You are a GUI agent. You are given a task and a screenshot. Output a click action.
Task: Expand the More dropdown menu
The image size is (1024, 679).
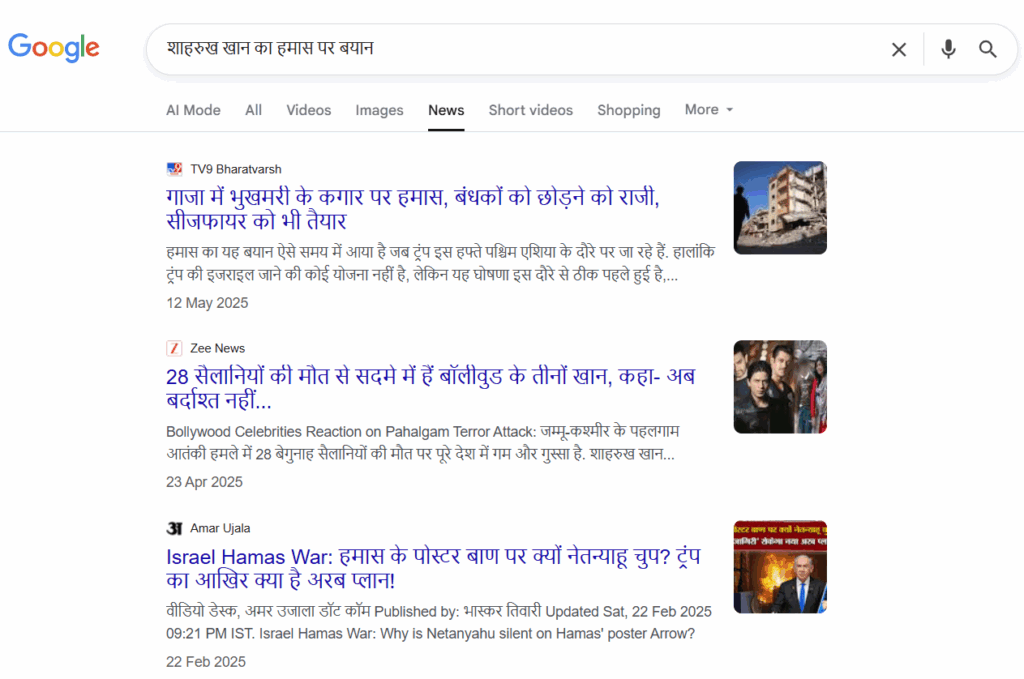(709, 110)
